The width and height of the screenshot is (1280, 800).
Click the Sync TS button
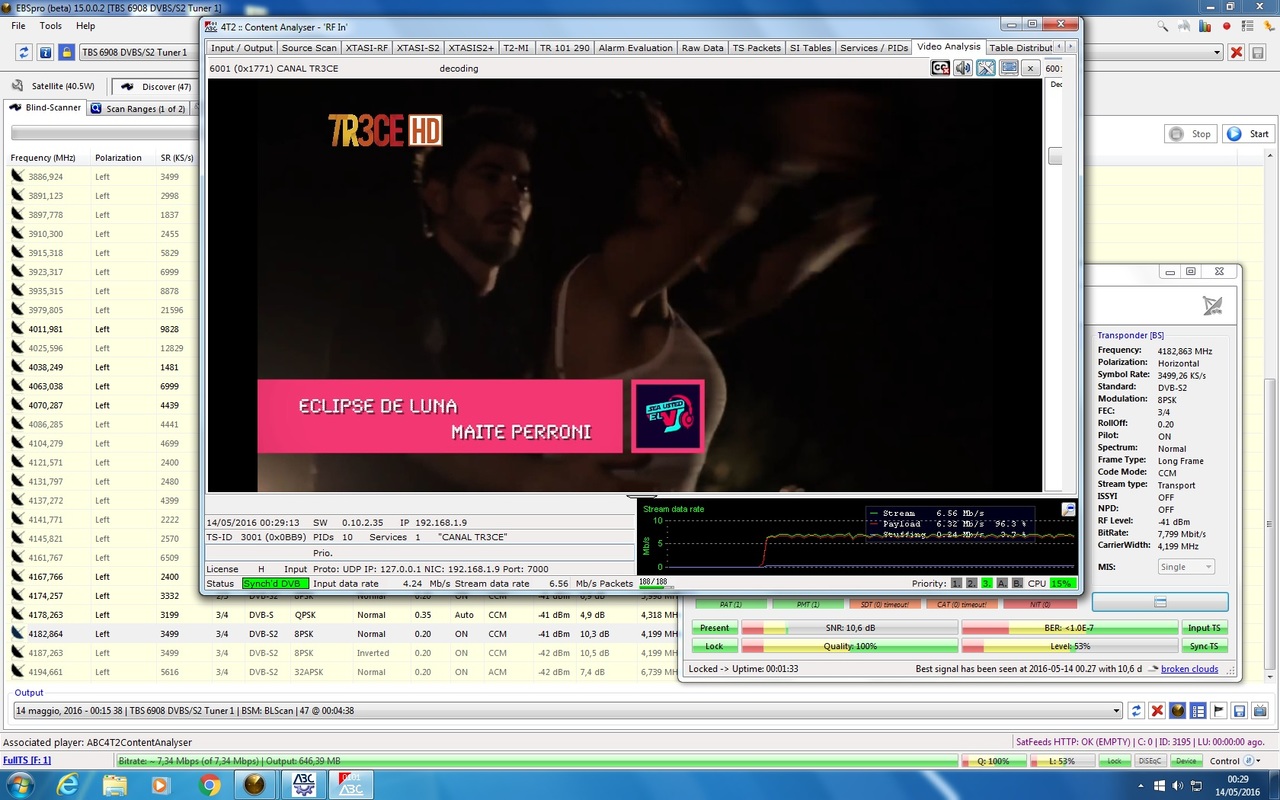[x=1205, y=646]
